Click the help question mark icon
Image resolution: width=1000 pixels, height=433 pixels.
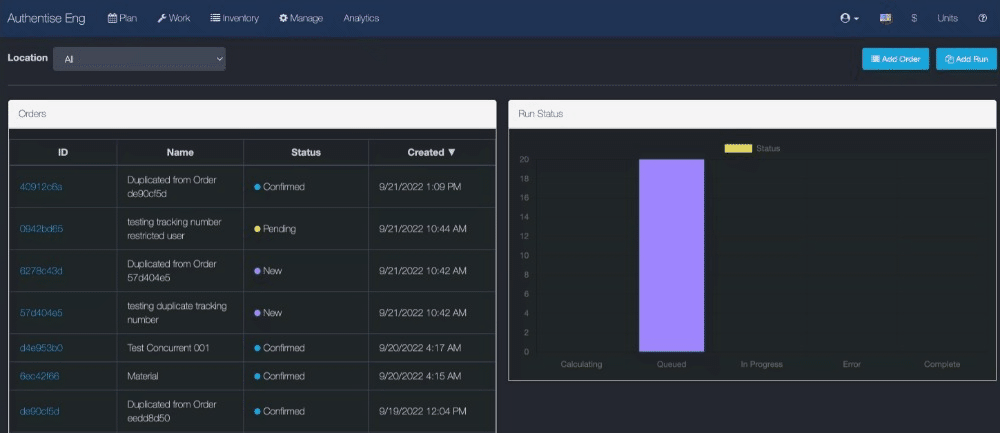click(982, 18)
